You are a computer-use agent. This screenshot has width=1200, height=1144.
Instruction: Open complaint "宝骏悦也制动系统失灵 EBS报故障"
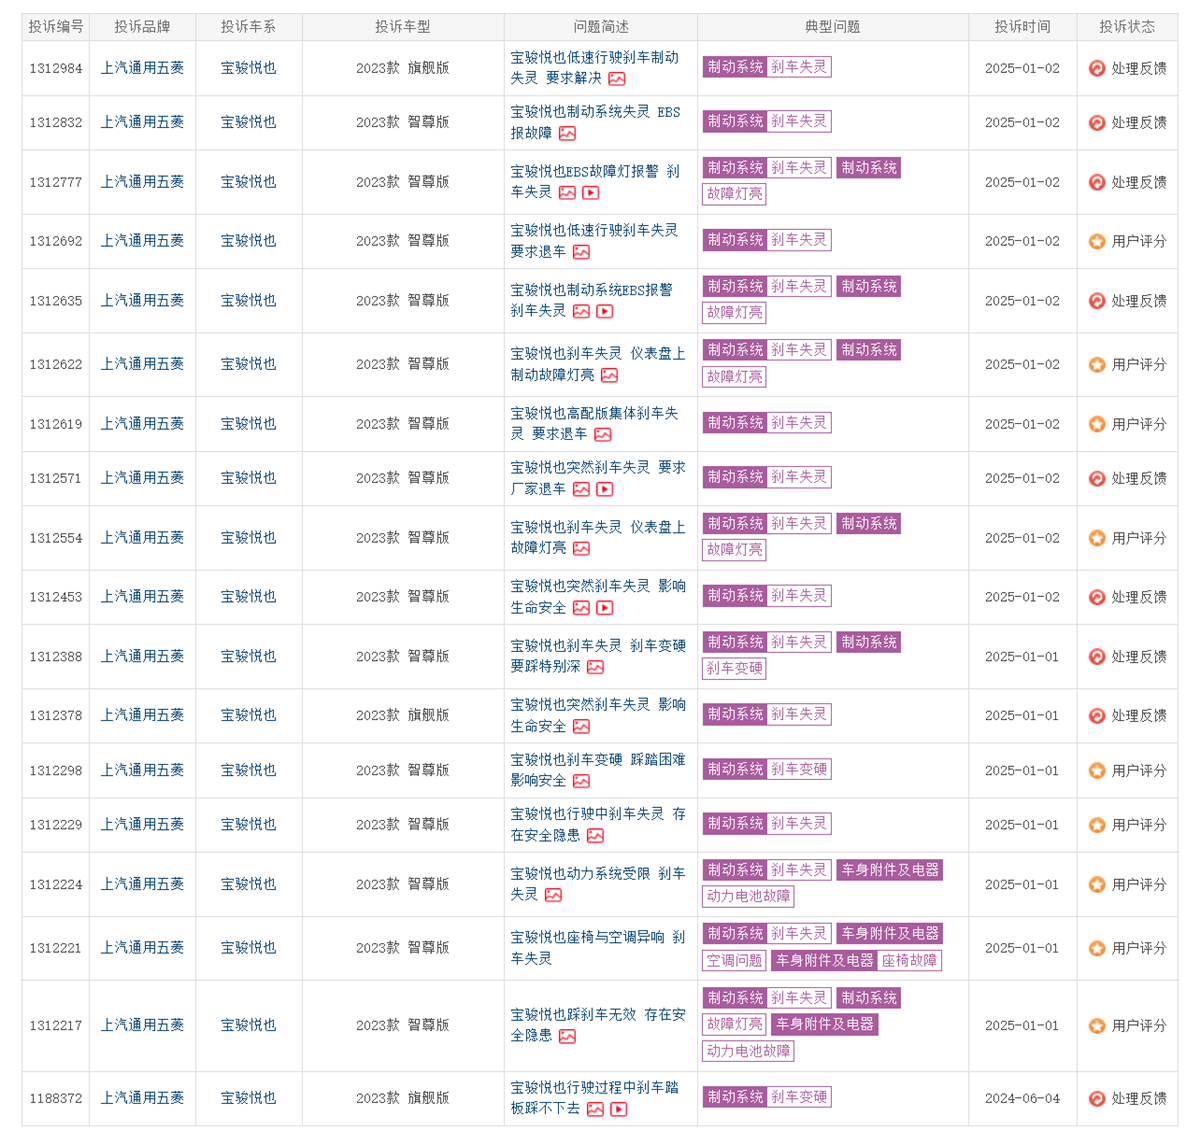click(595, 122)
